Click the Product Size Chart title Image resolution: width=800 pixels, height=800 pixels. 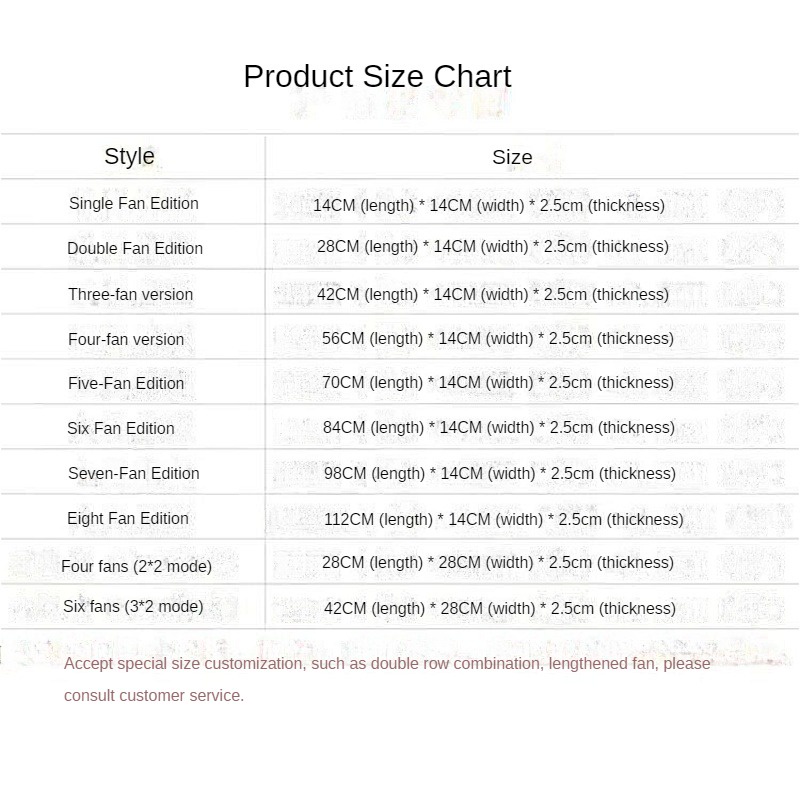[x=377, y=77]
